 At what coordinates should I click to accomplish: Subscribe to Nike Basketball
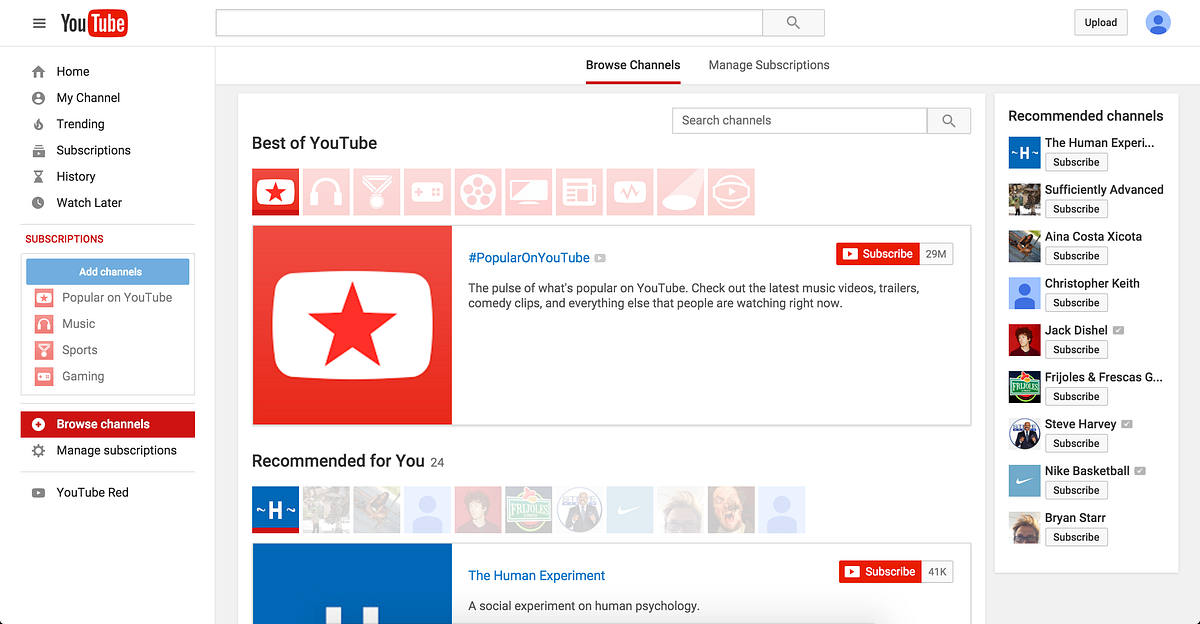1076,490
